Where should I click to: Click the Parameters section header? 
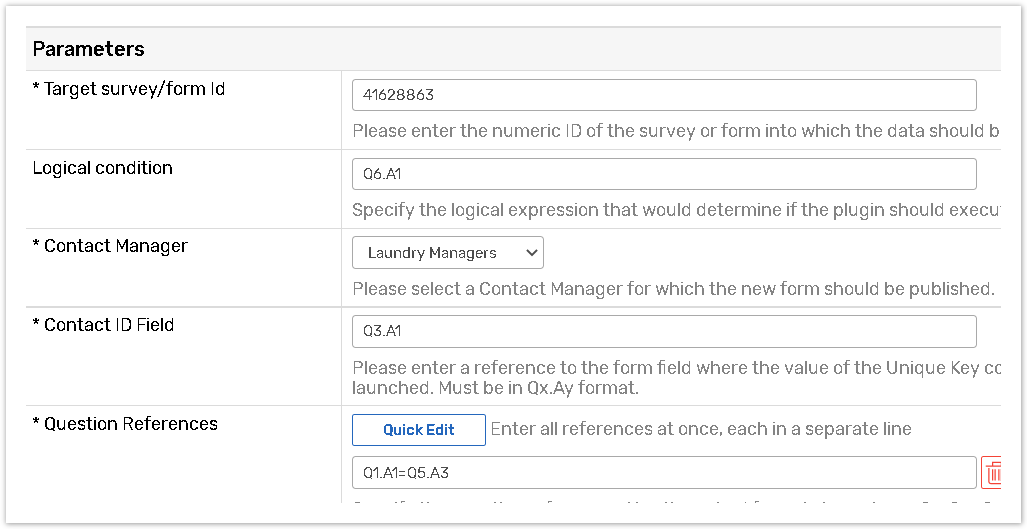88,49
